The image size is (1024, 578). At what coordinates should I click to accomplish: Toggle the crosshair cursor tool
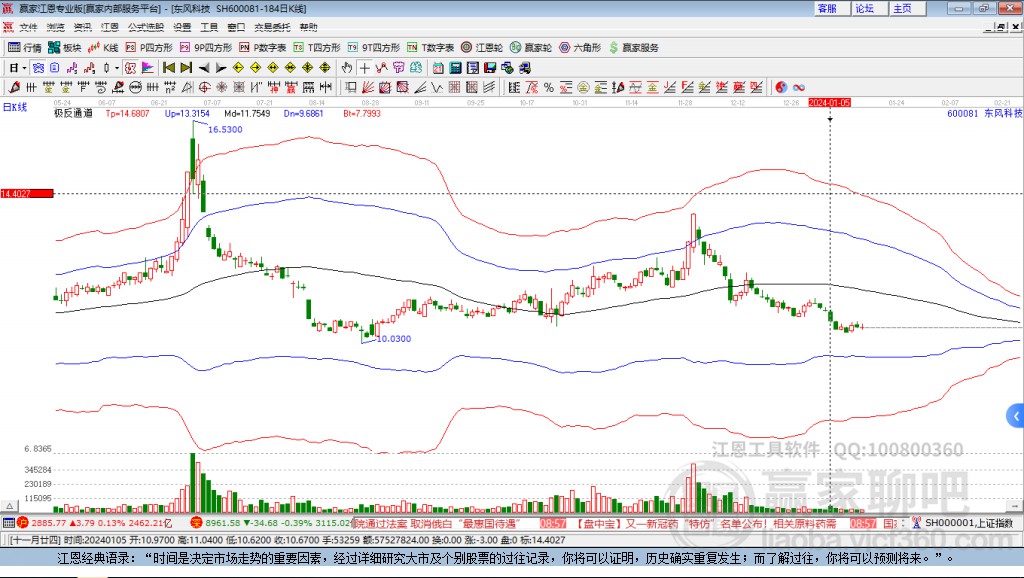click(365, 68)
